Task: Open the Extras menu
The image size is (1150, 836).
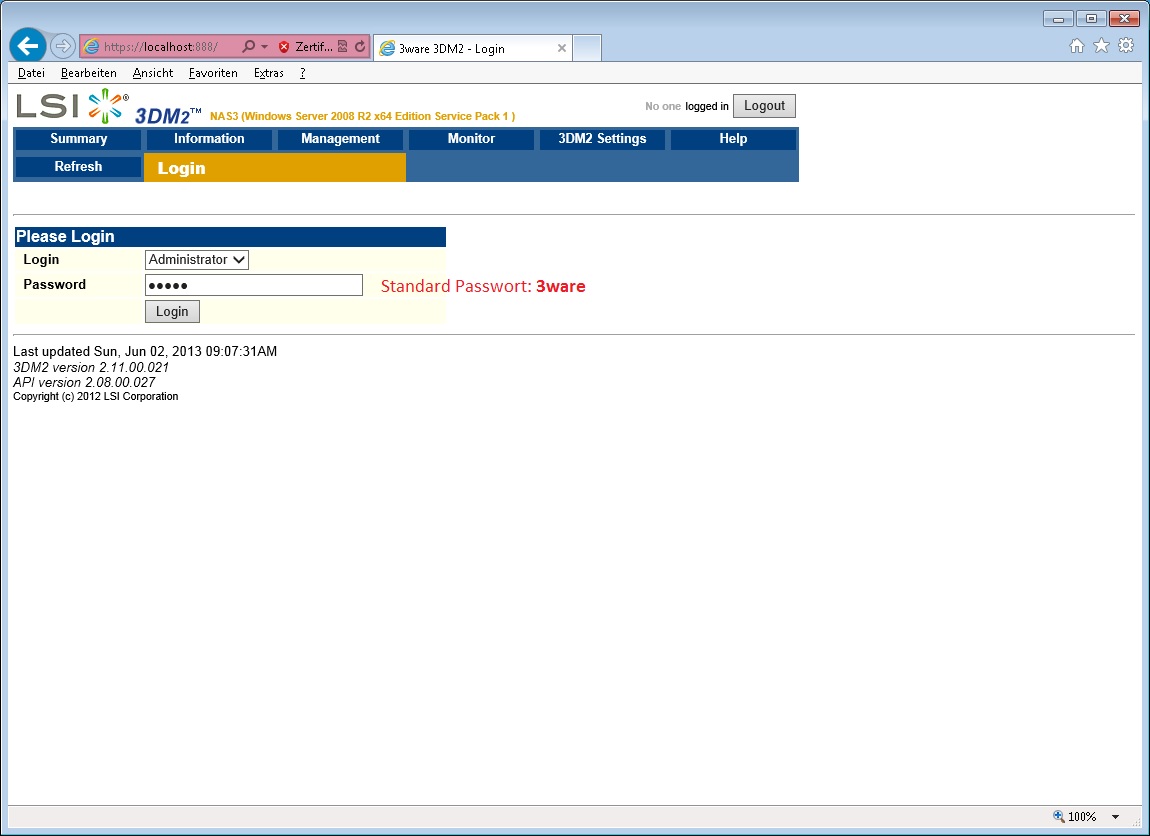Action: point(268,73)
